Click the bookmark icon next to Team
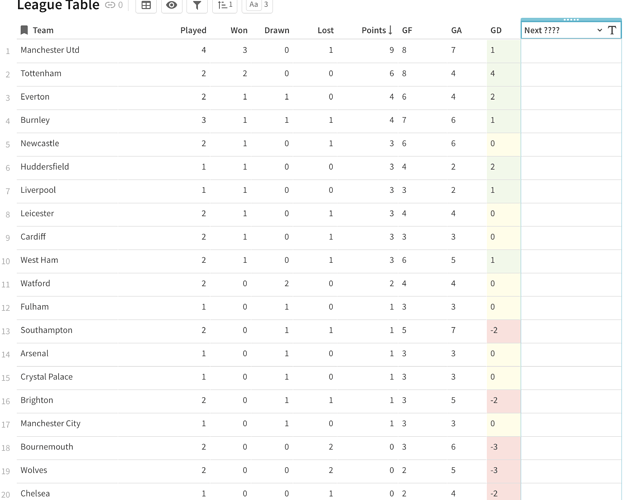Screen dimensions: 625x500 24,30
